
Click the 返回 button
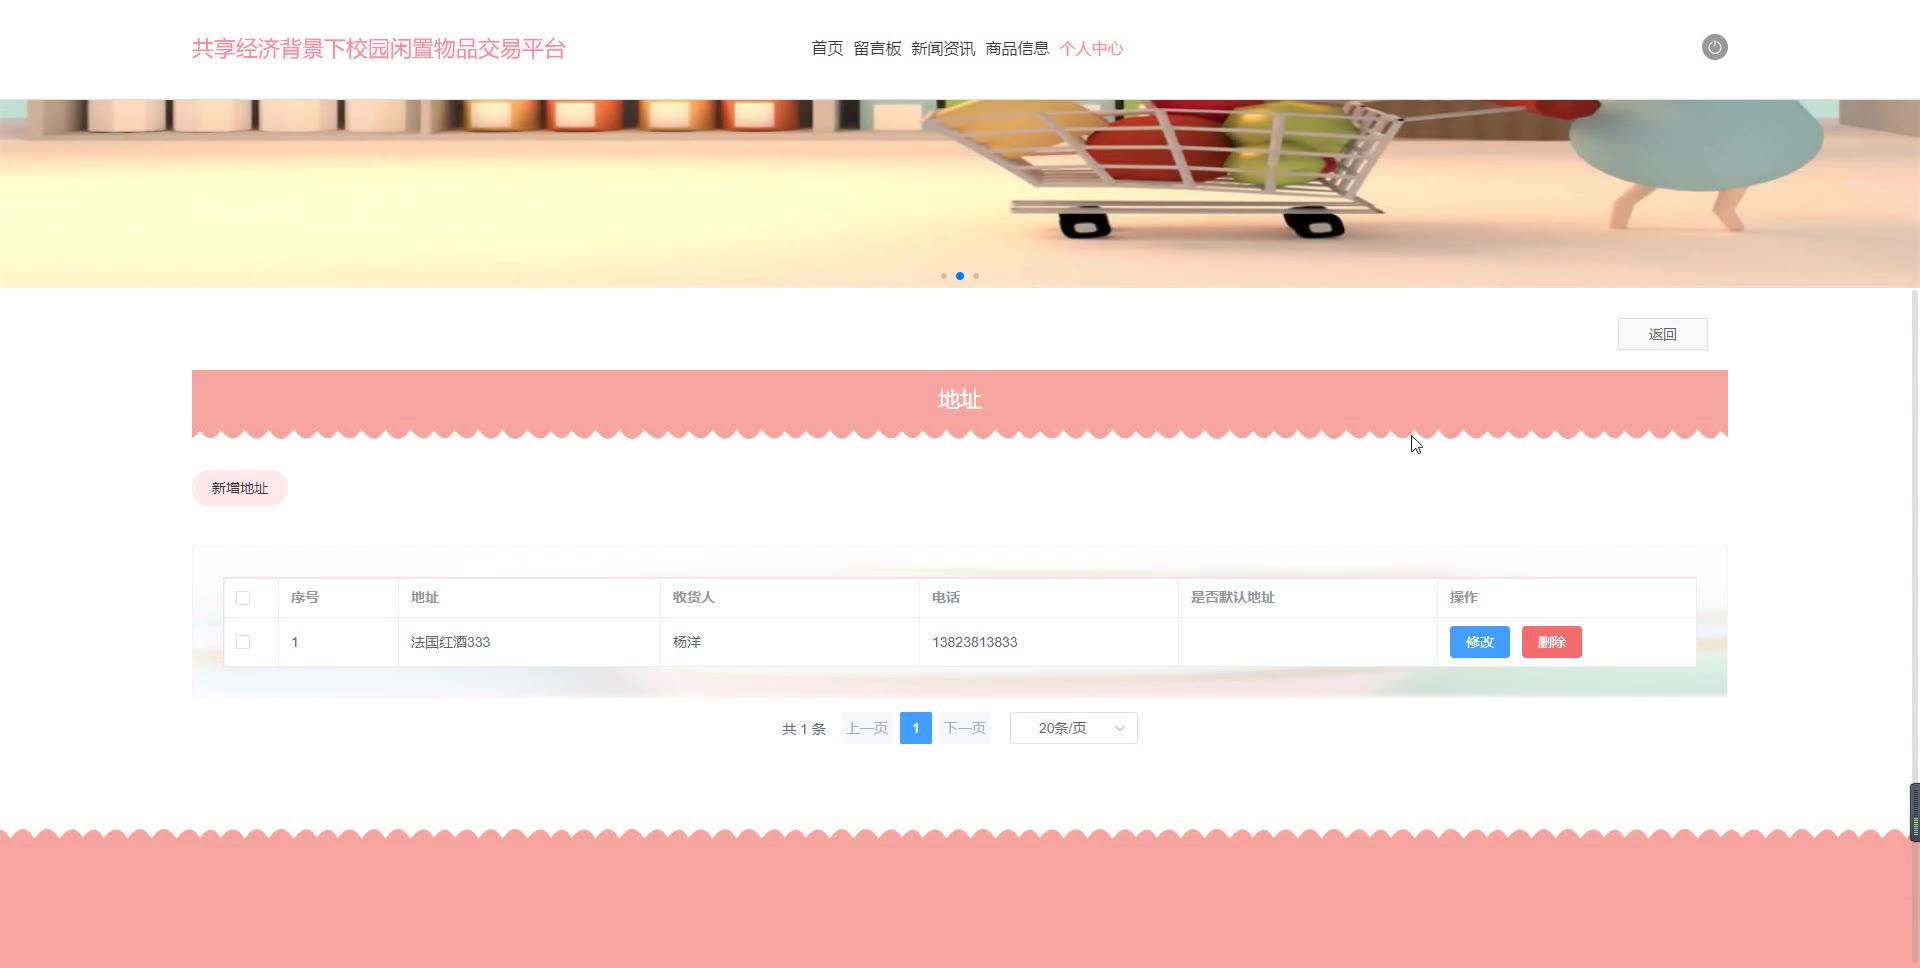[x=1662, y=334]
